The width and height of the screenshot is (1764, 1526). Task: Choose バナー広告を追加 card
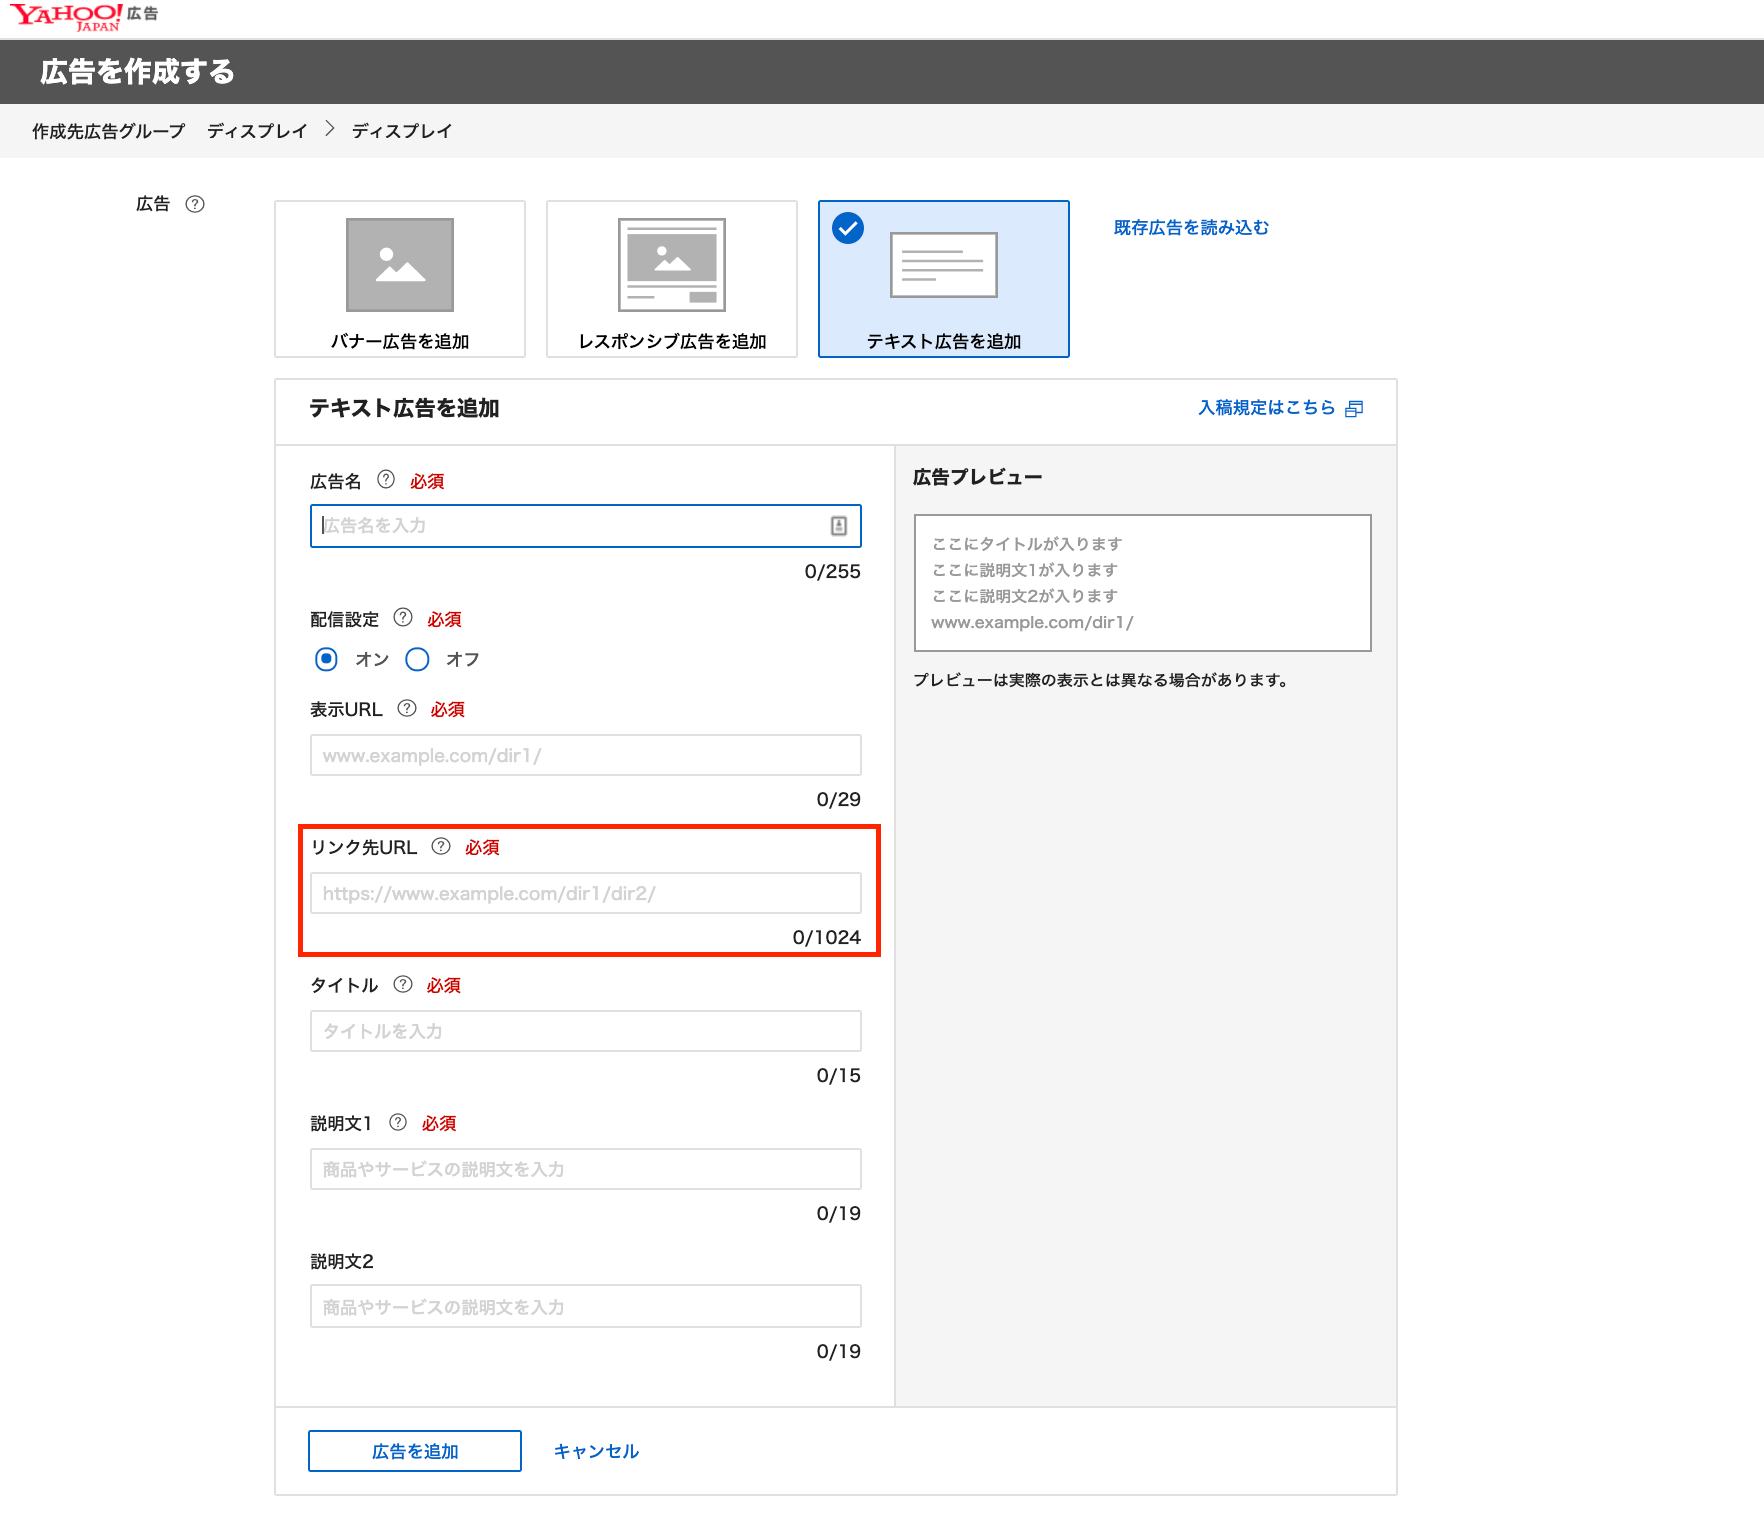pos(400,279)
